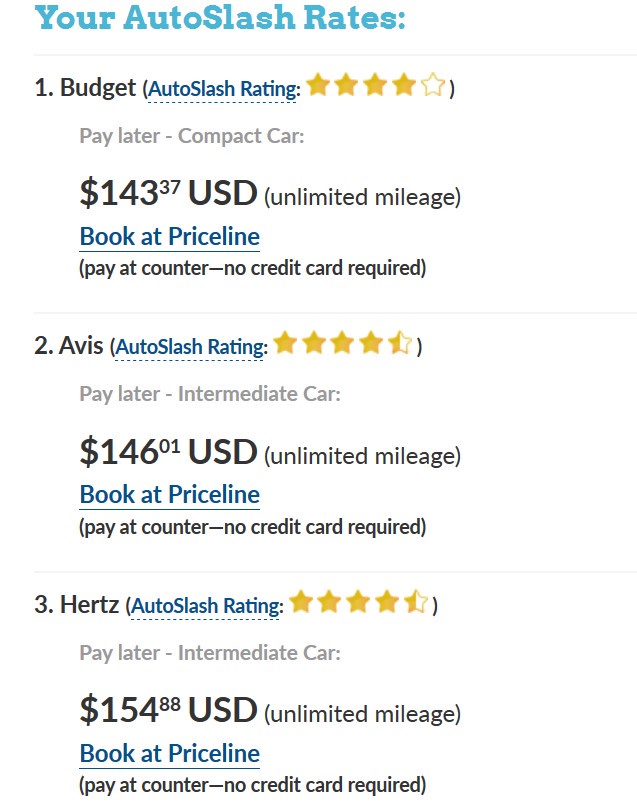Click the Hertz $154.88 USD price
The image size is (637, 804).
168,710
